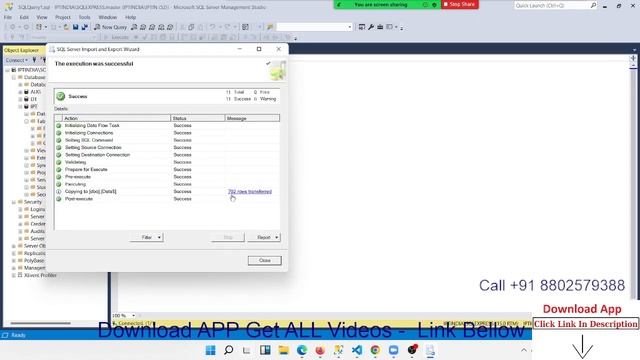Collapse the Security node in Object Explorer
The width and height of the screenshot is (640, 360).
(x=13, y=202)
